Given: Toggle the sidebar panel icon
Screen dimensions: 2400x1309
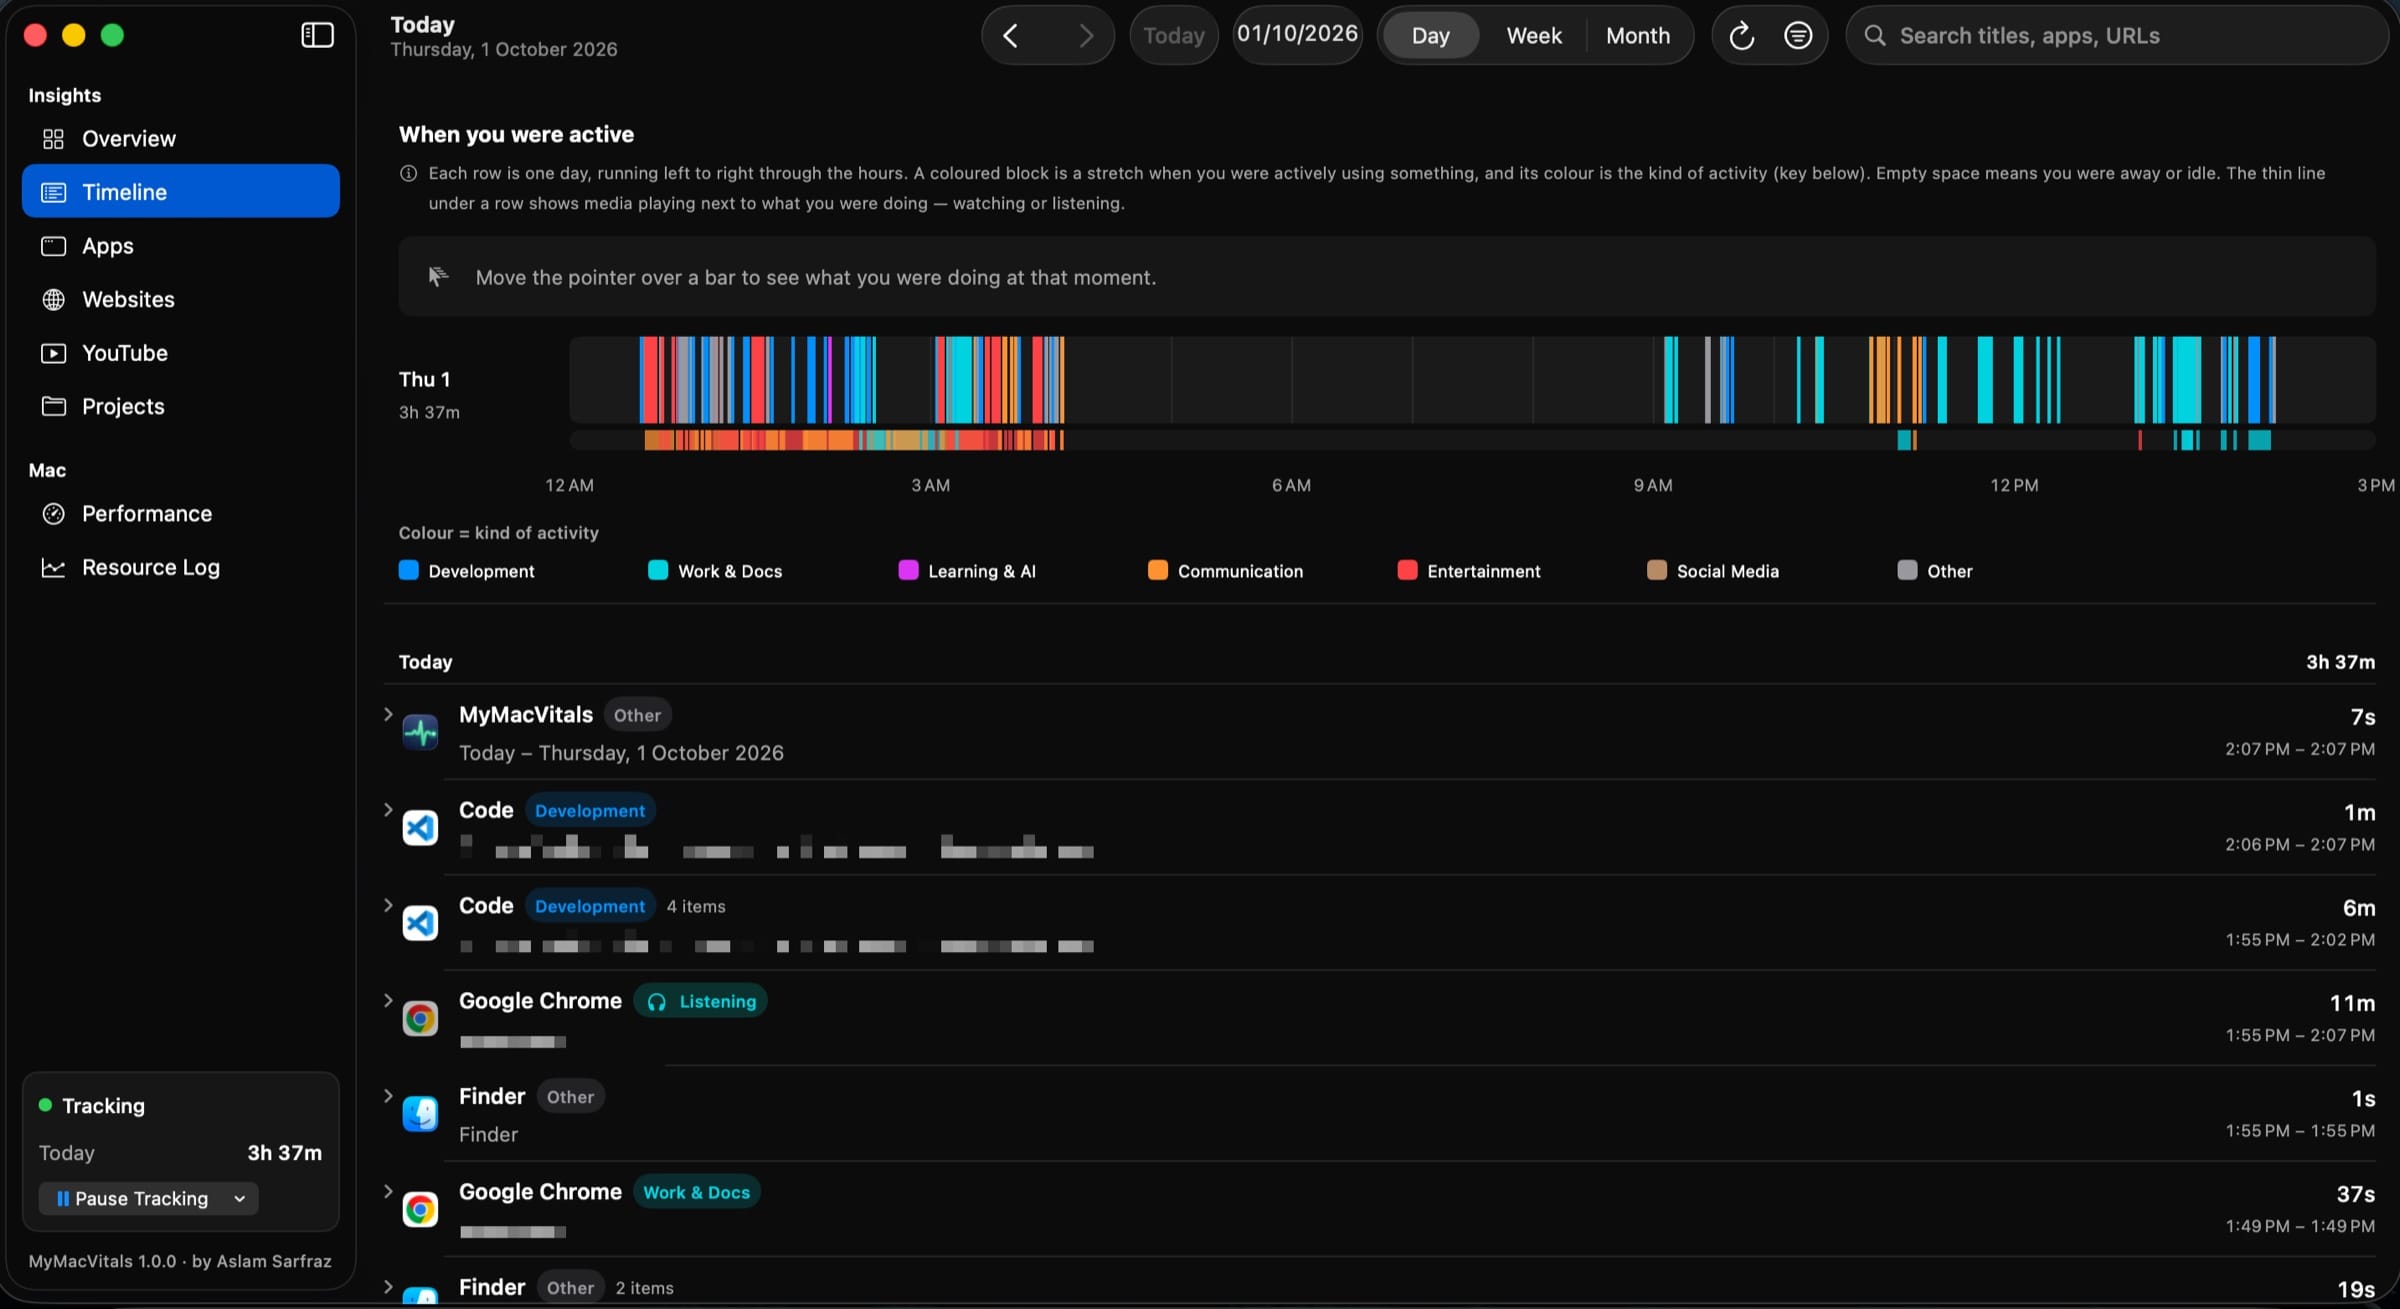Looking at the screenshot, I should tap(317, 35).
